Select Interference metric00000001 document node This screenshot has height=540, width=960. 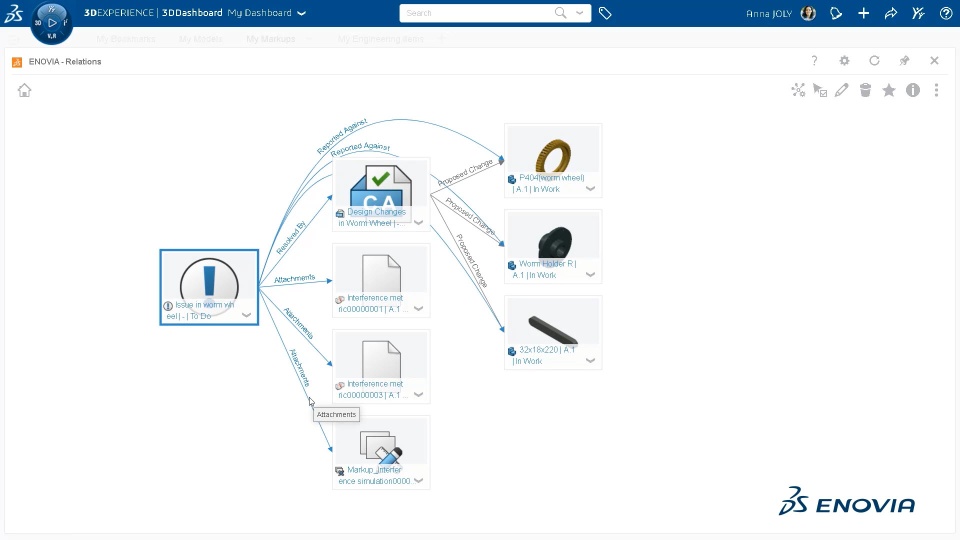click(381, 280)
